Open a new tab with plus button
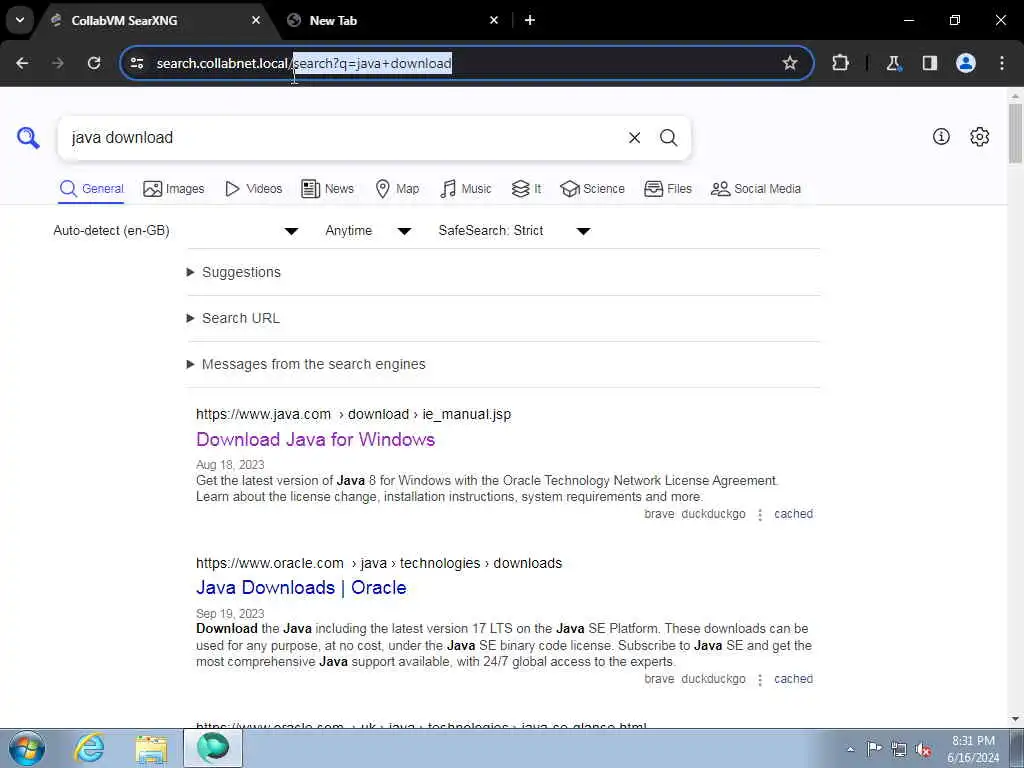1024x768 pixels. (530, 20)
